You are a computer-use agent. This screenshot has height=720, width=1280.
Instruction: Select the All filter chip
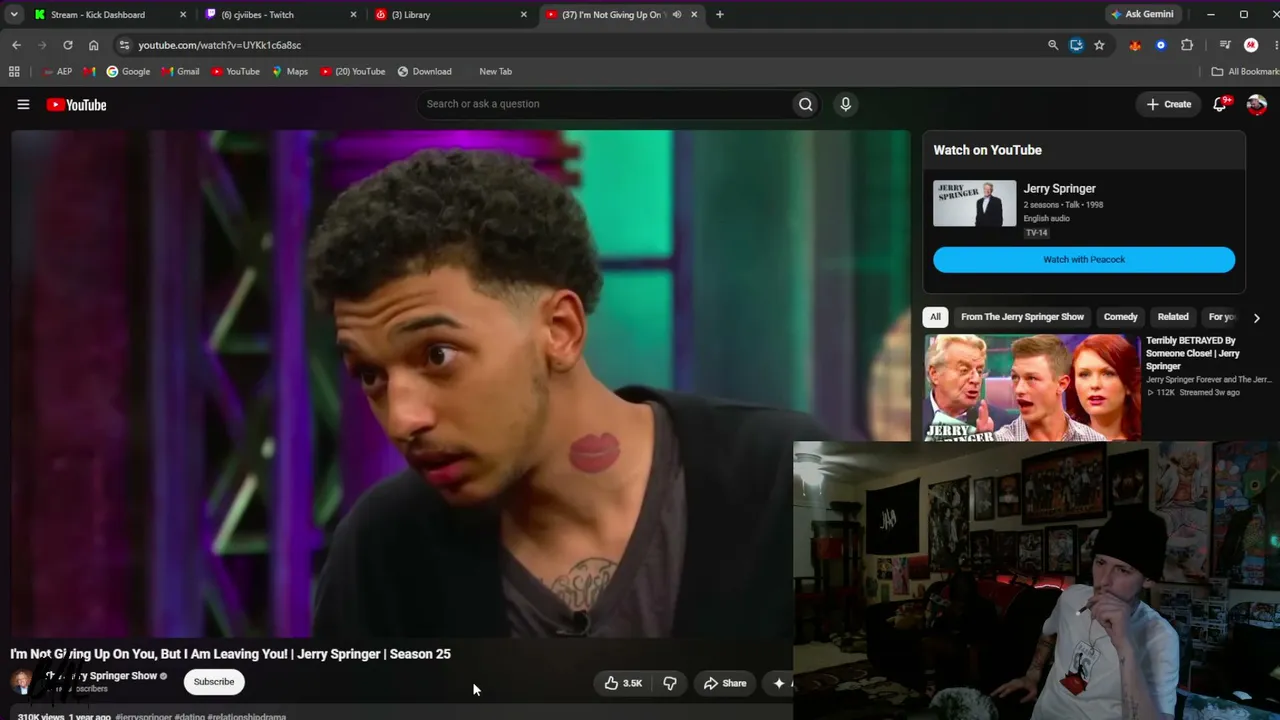(935, 317)
